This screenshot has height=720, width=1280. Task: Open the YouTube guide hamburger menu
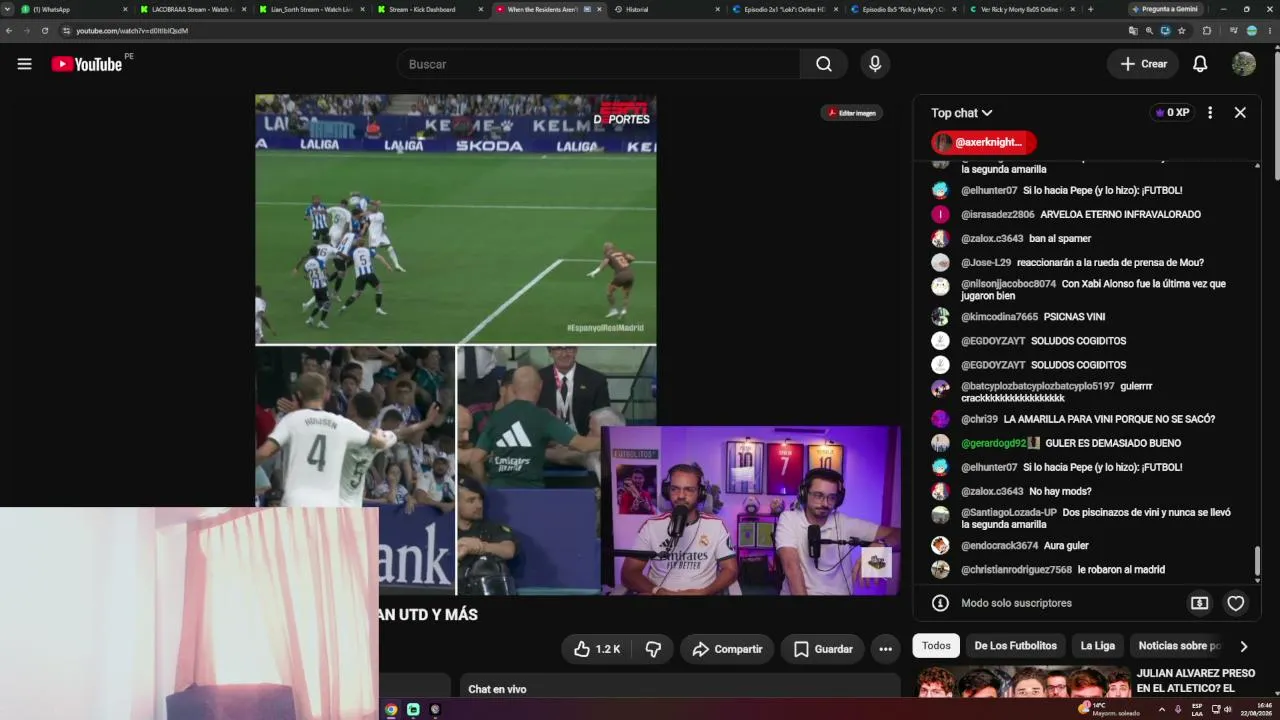pos(24,64)
